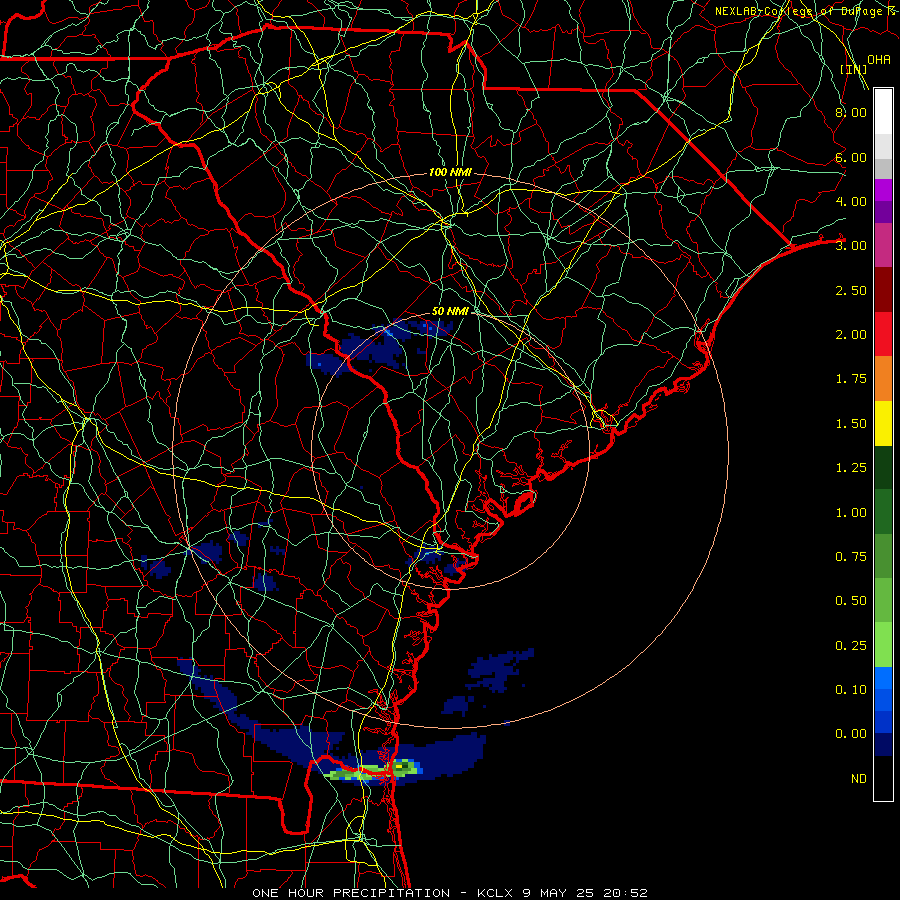Click the '3.00' legend value

[851, 246]
